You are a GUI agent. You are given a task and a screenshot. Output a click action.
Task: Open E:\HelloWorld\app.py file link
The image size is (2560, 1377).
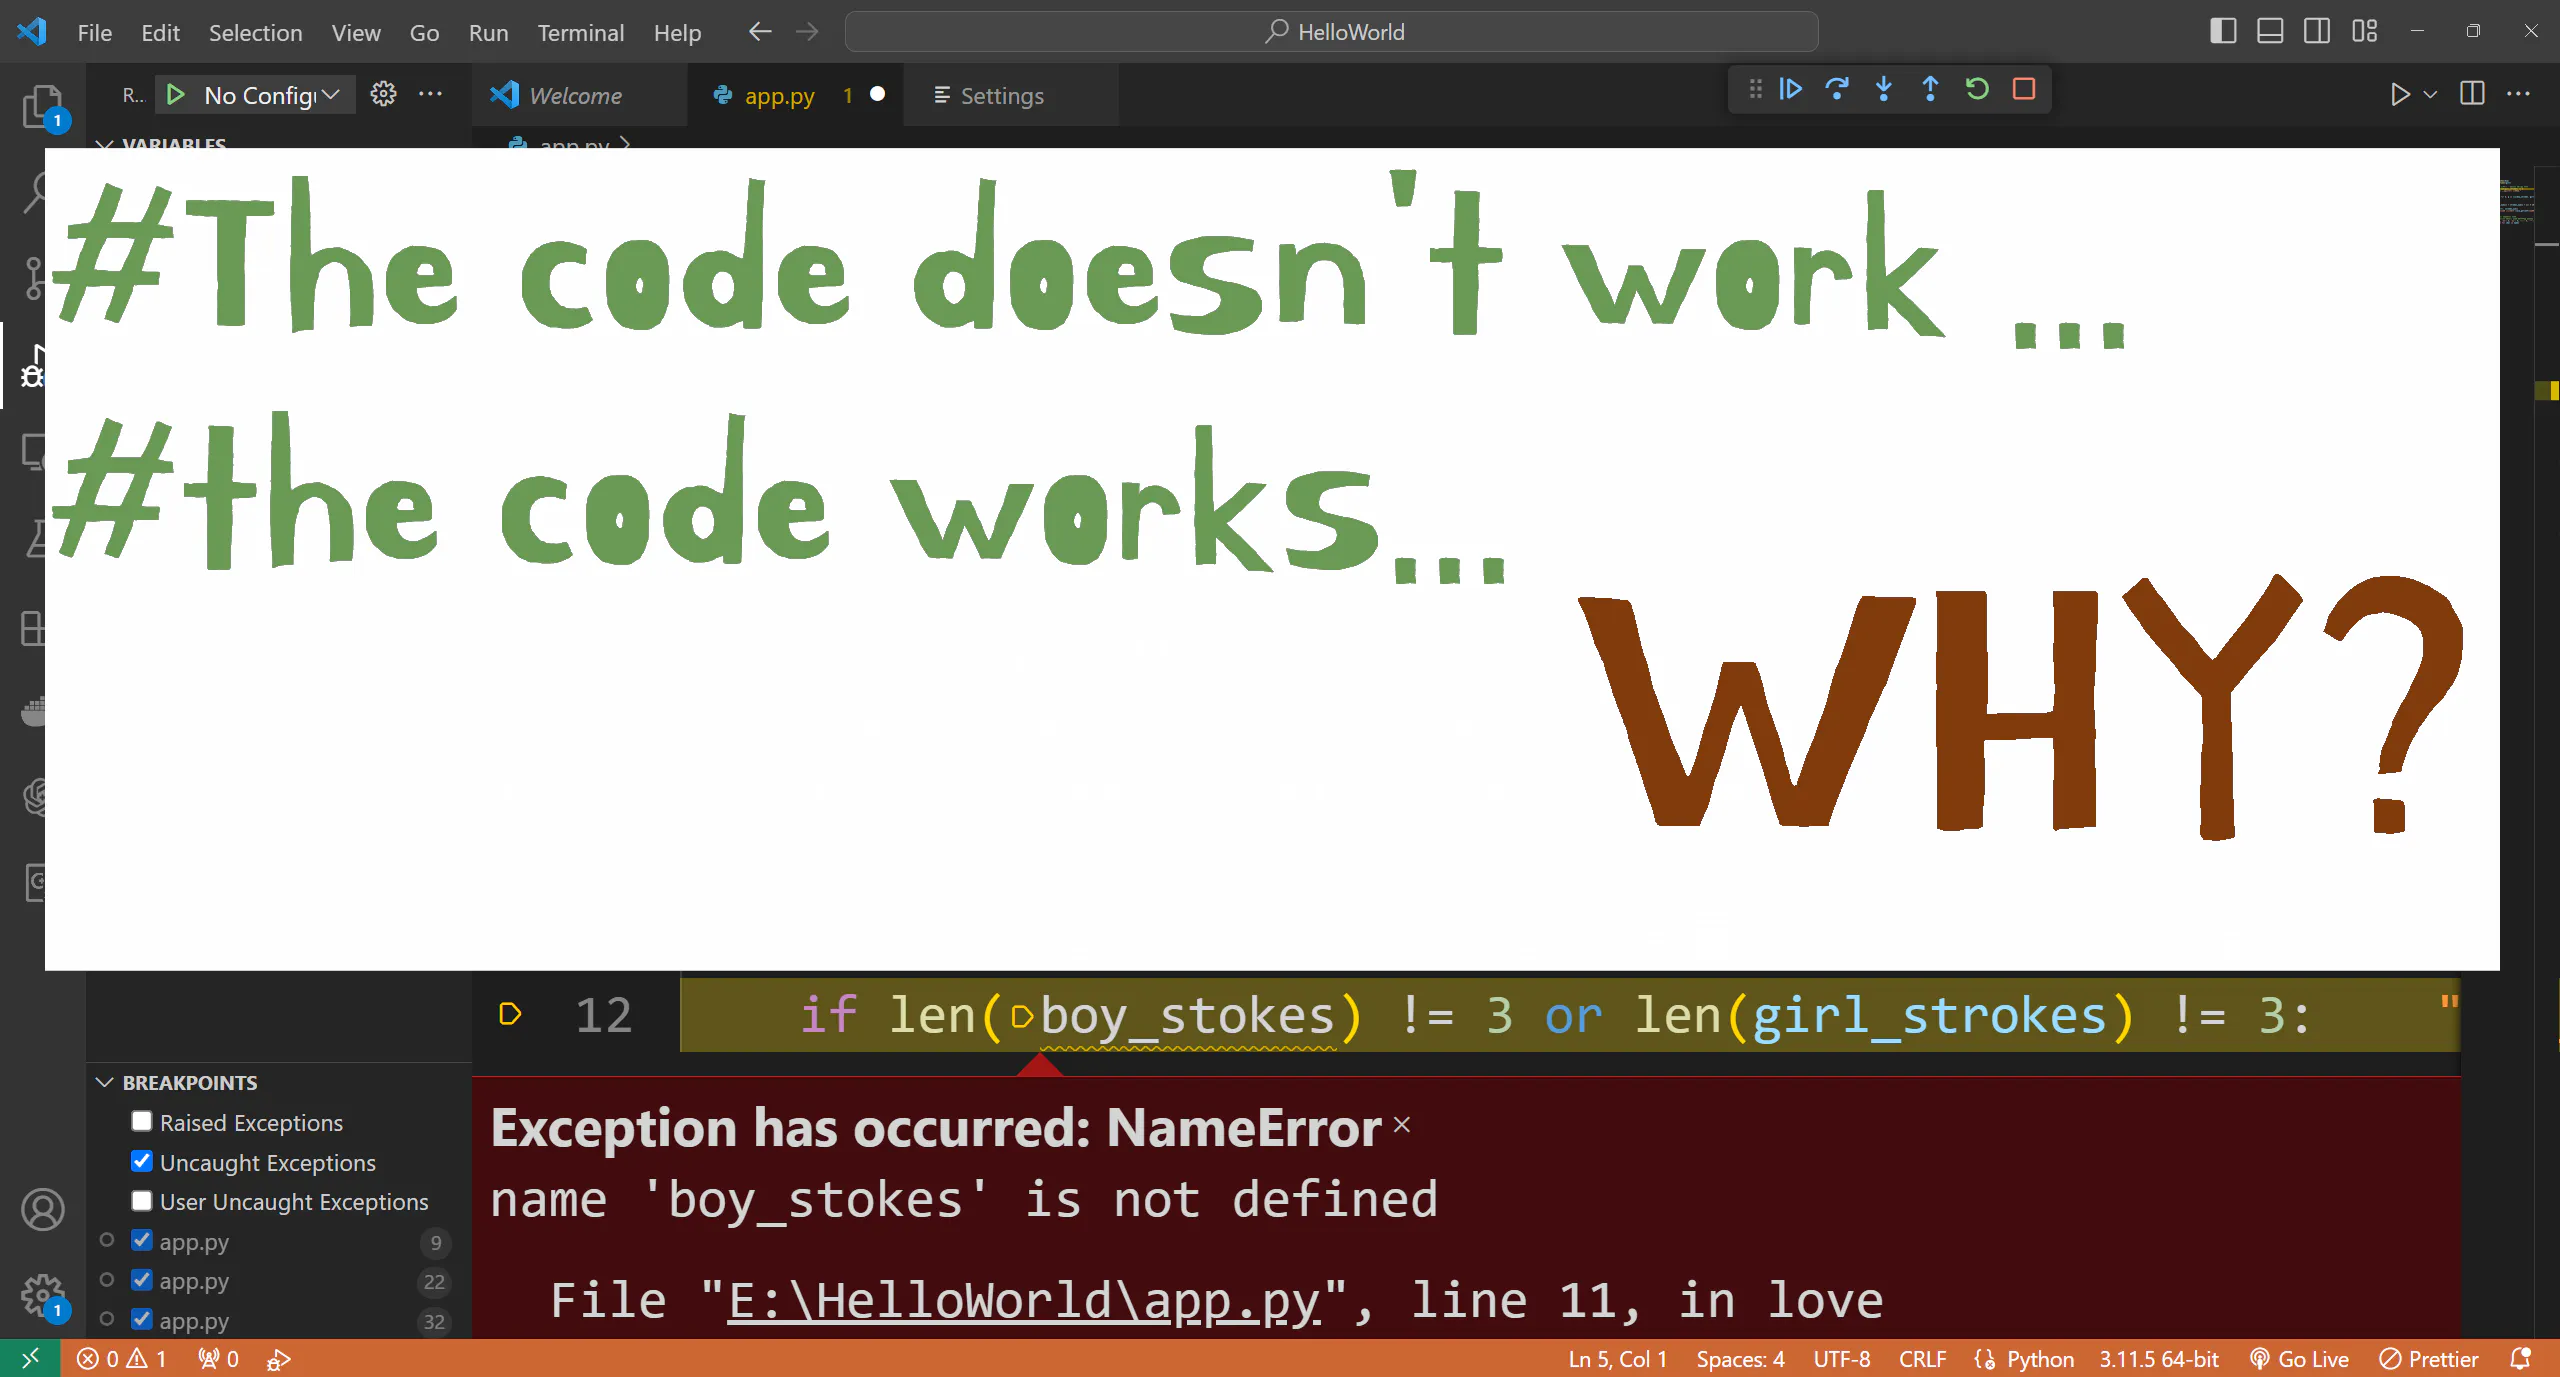[1023, 1301]
